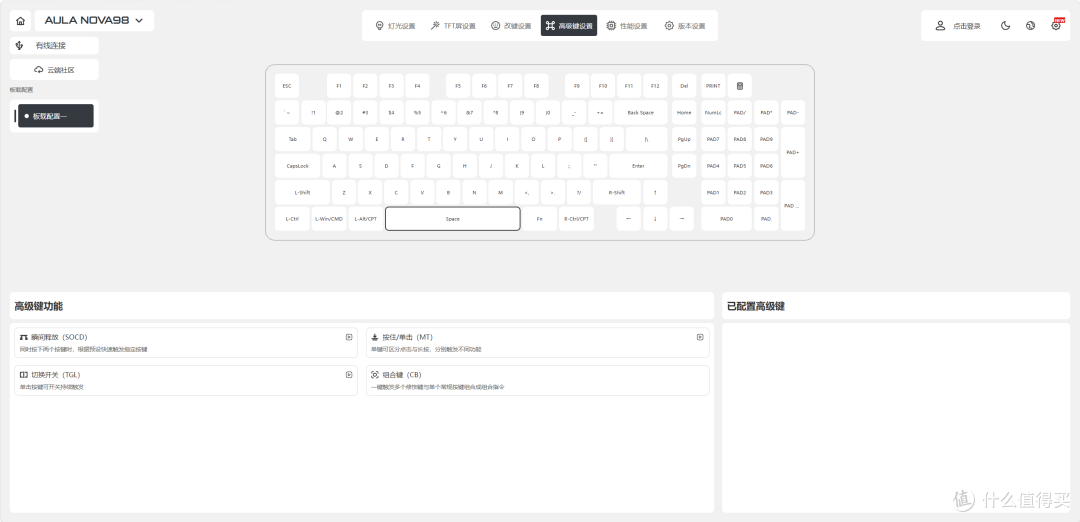This screenshot has width=1080, height=522.
Task: Select the Back Space key
Action: (x=641, y=112)
